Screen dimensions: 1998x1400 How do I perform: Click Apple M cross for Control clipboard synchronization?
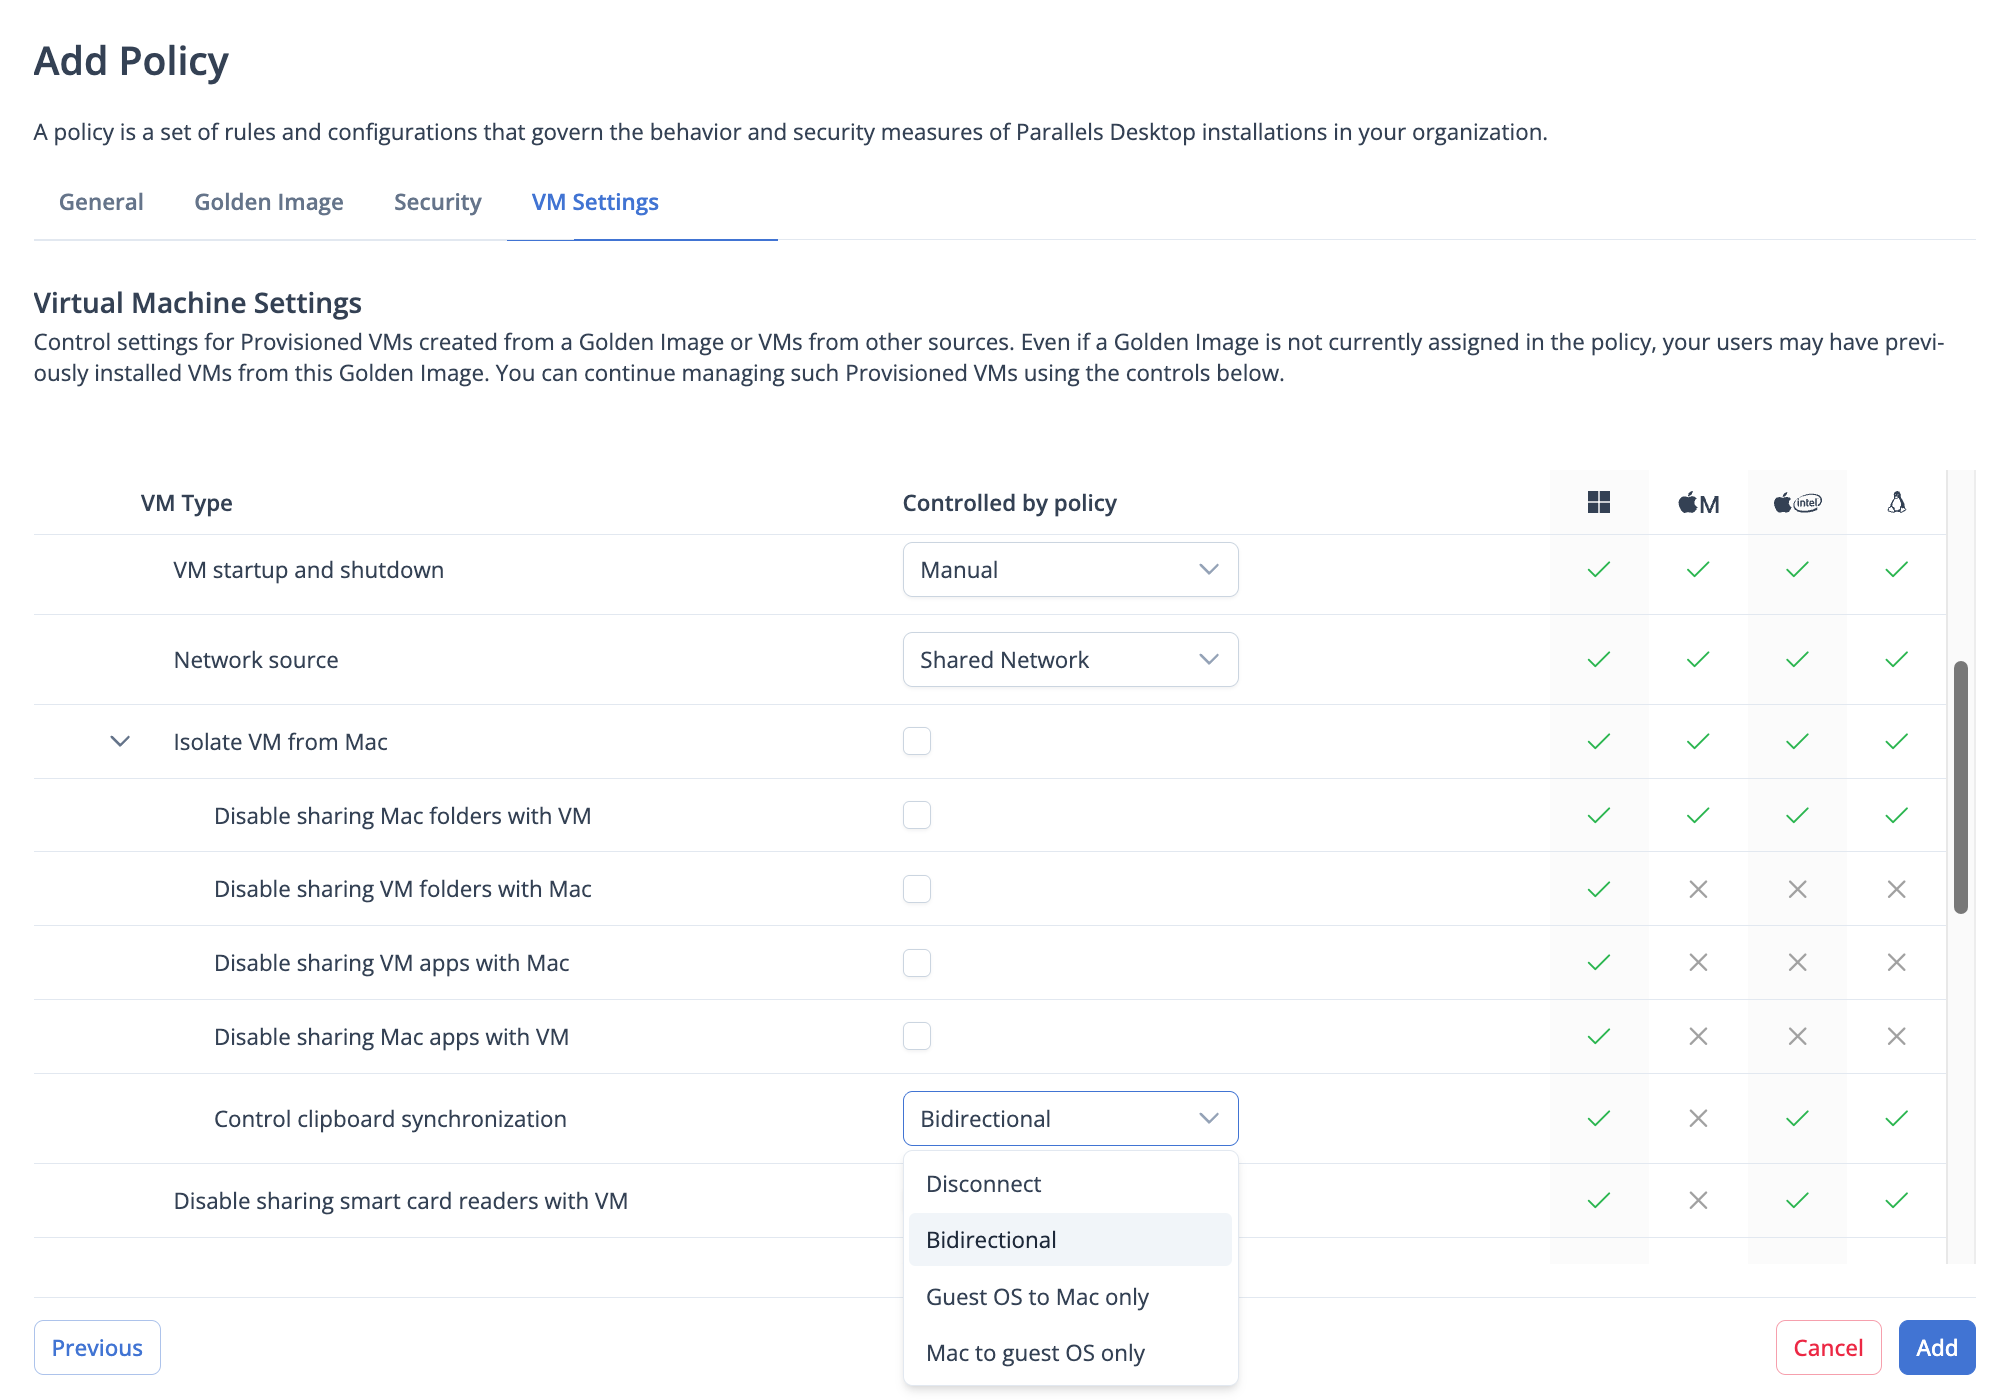tap(1698, 1118)
